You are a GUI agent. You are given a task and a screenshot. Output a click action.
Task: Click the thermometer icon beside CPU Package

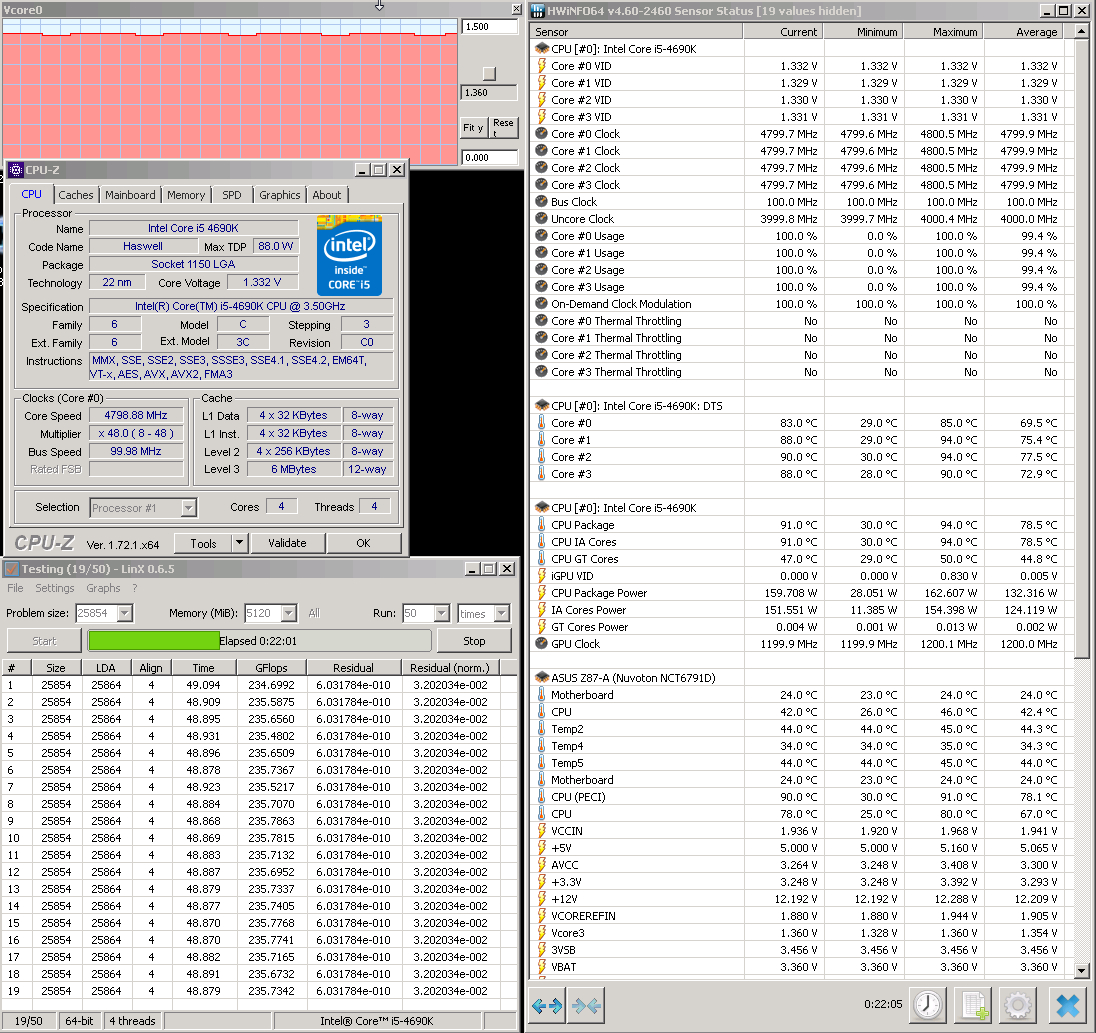[x=542, y=524]
